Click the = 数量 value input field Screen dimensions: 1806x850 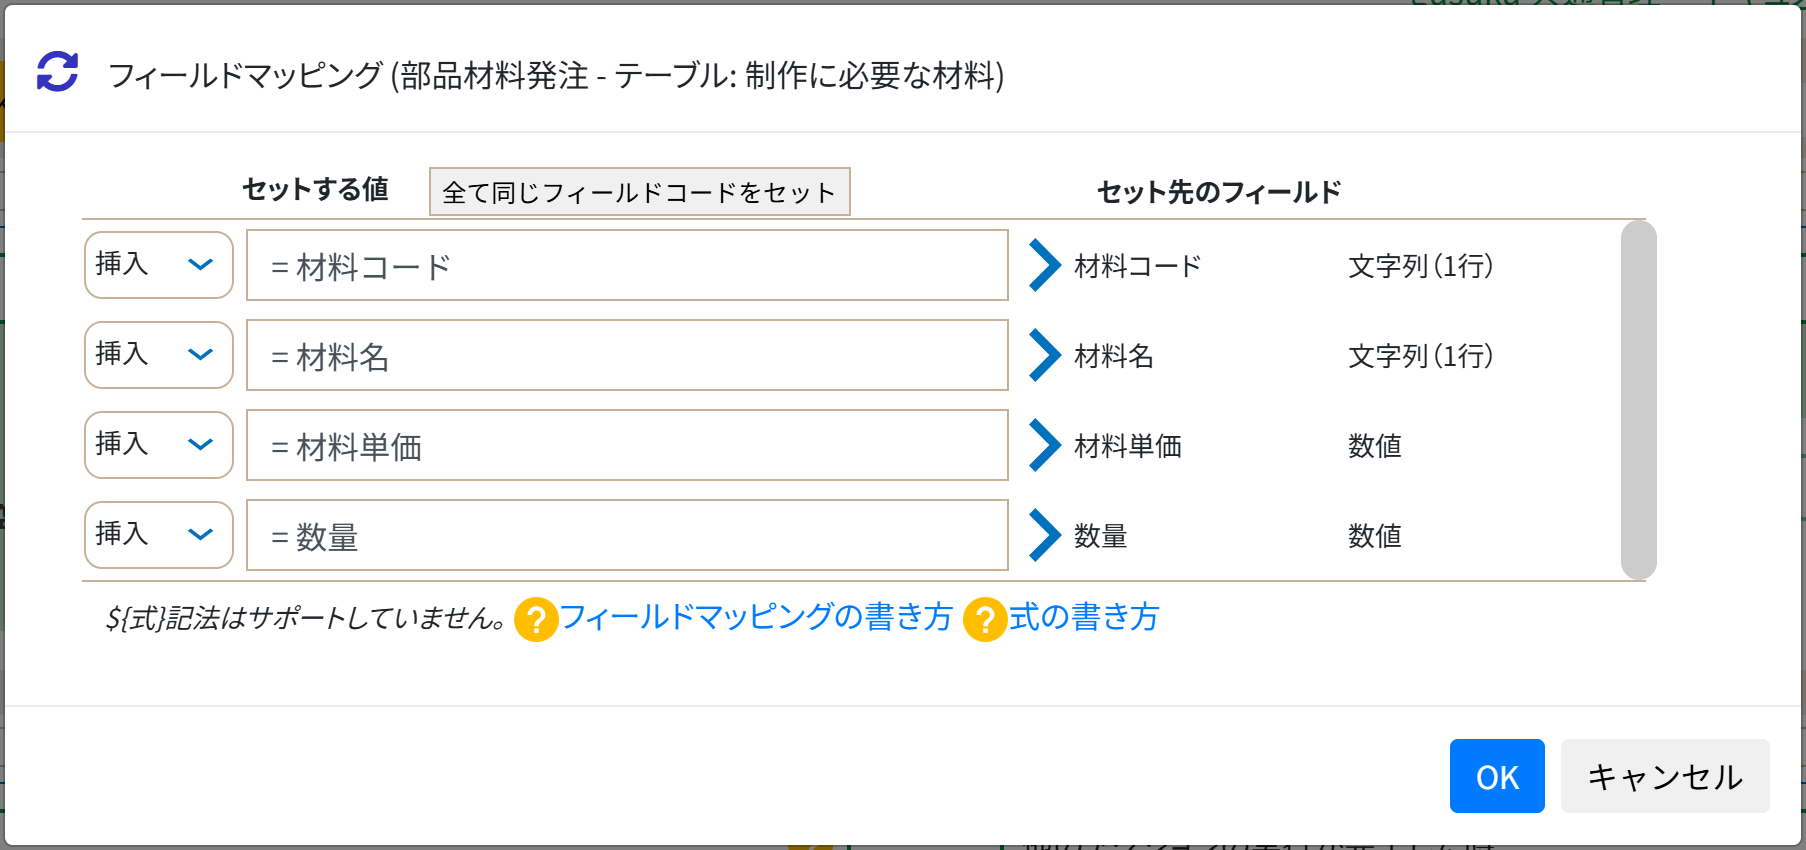tap(627, 535)
